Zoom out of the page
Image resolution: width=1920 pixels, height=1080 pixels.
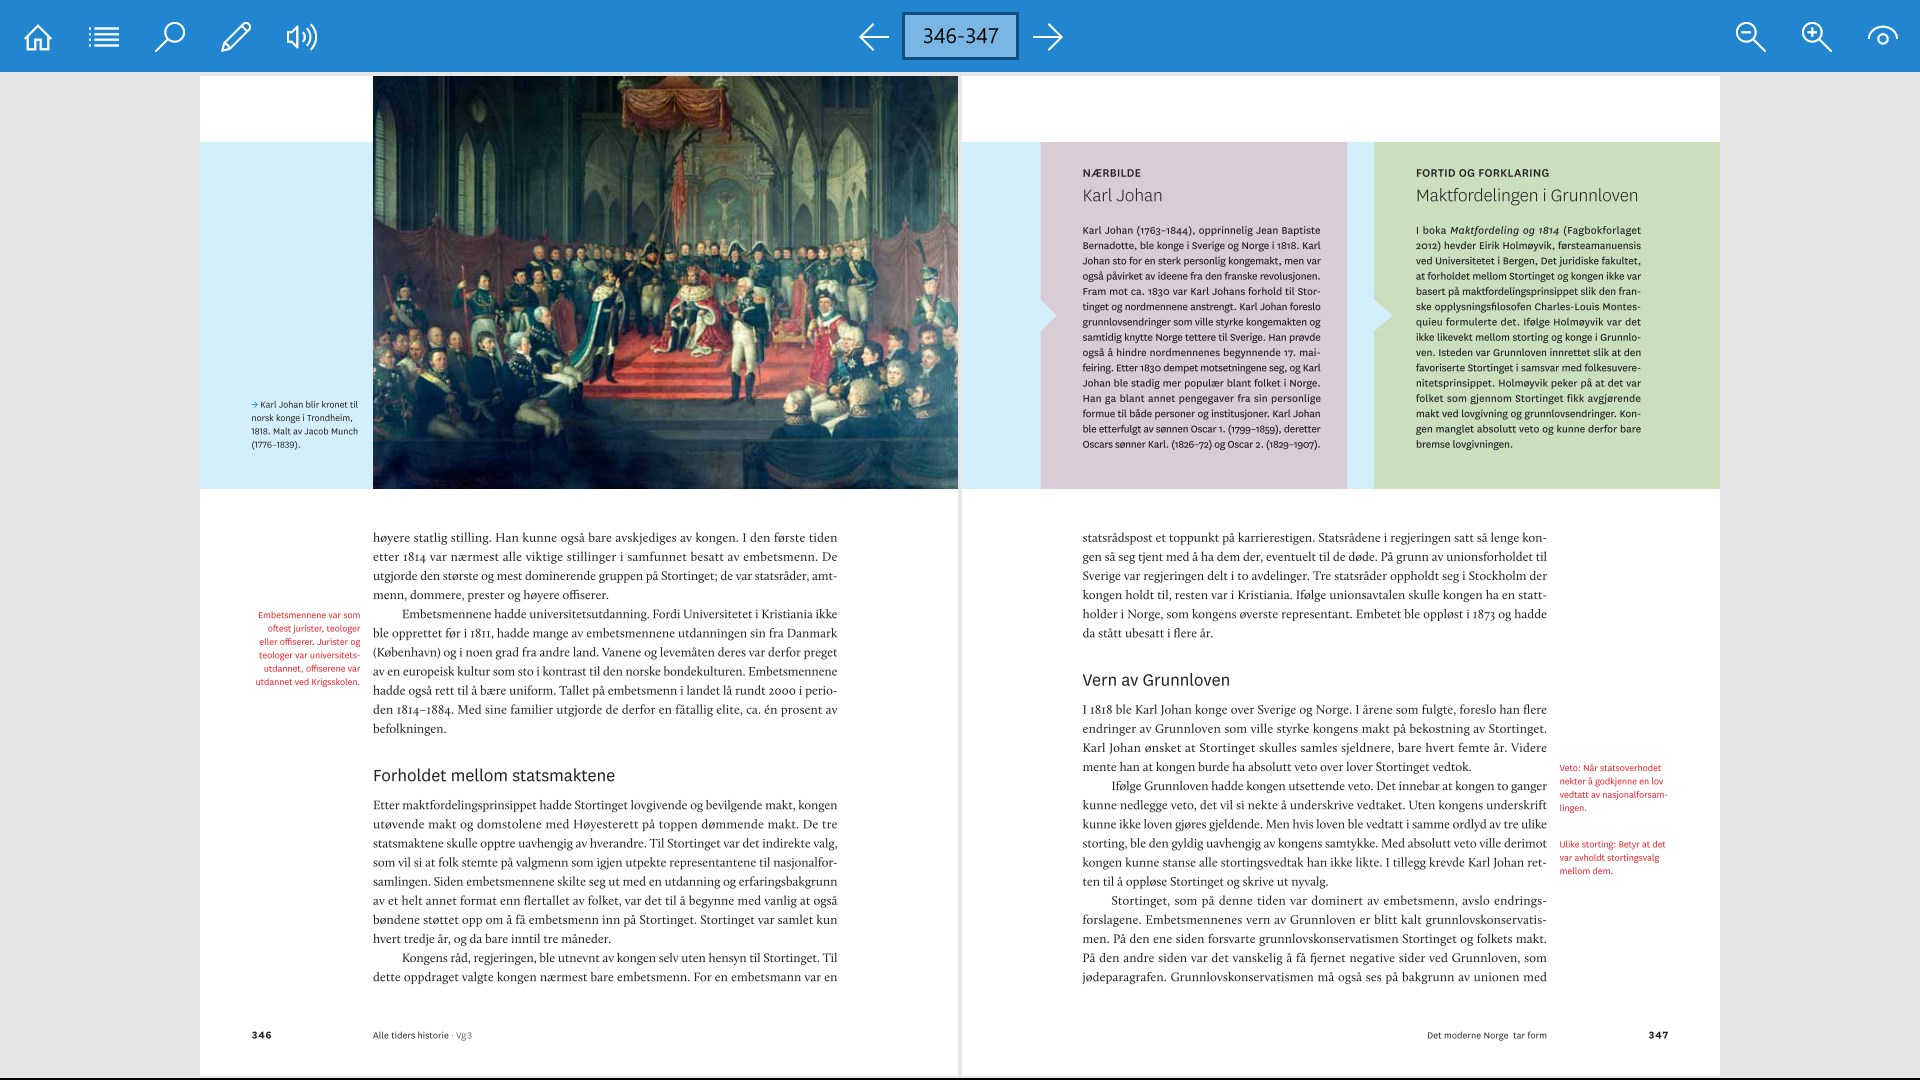pos(1750,37)
